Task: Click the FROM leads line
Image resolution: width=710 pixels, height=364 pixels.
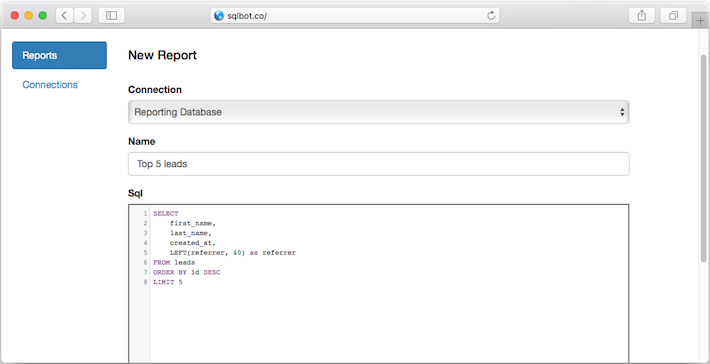Action: (174, 263)
